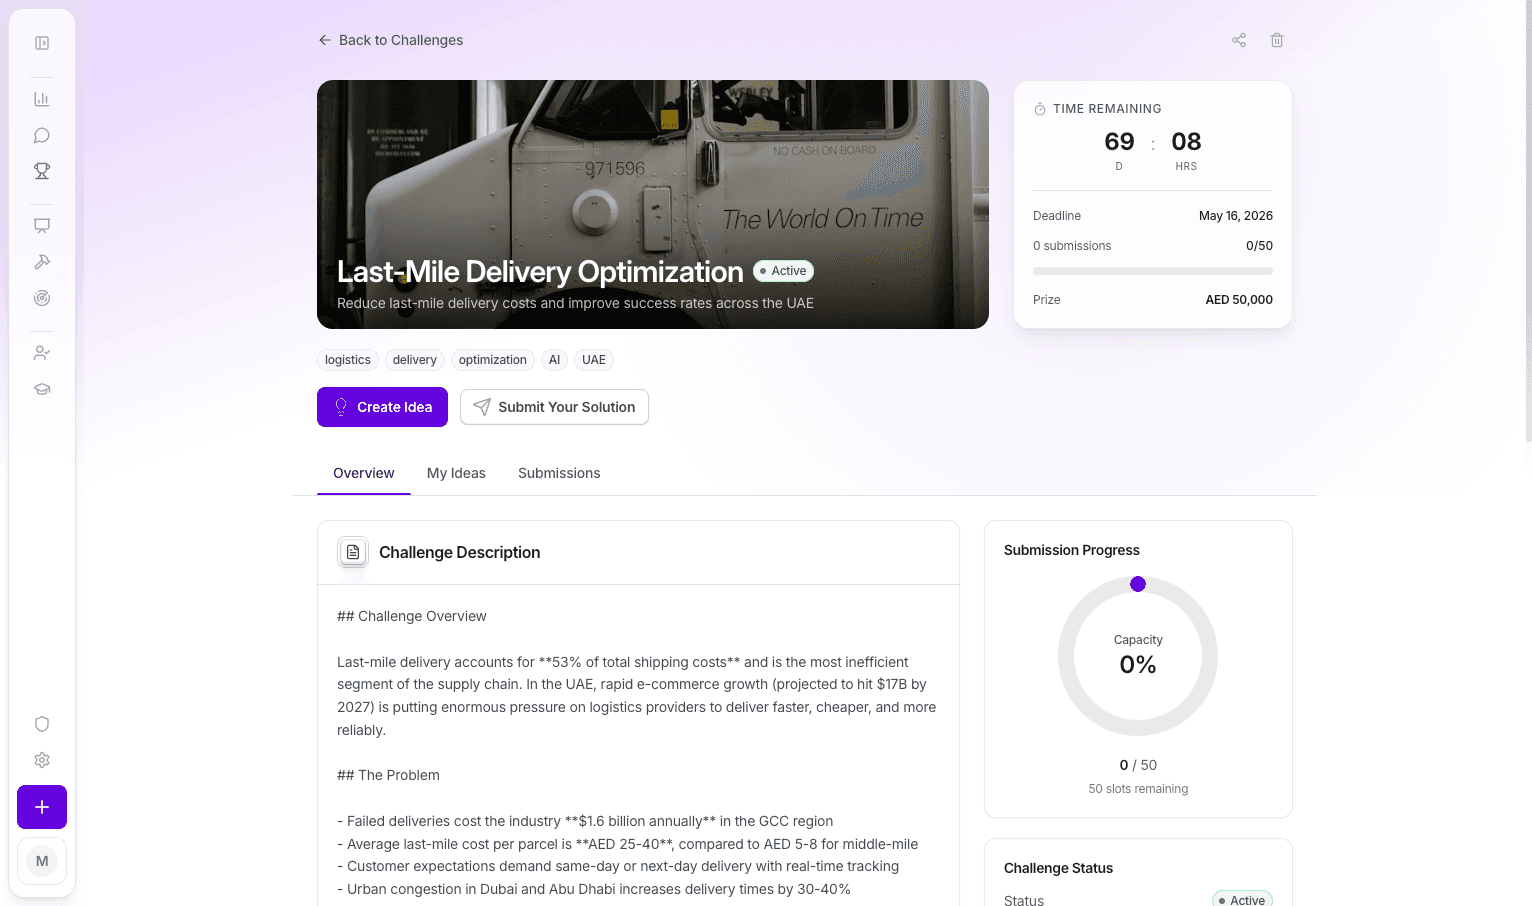Select the delivery tag
The image size is (1532, 906).
point(415,360)
